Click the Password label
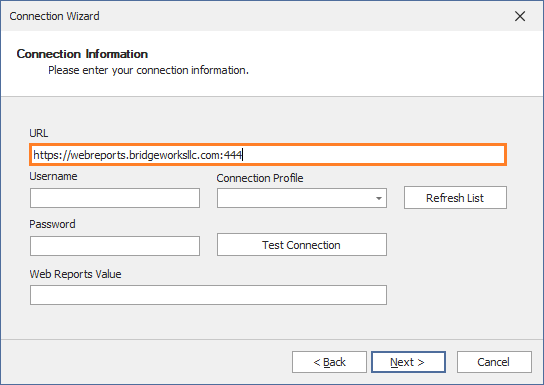Viewport: 544px width, 385px height. click(52, 224)
